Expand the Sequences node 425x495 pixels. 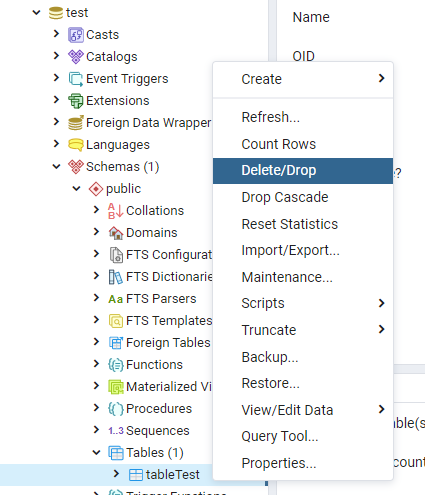[x=96, y=430]
